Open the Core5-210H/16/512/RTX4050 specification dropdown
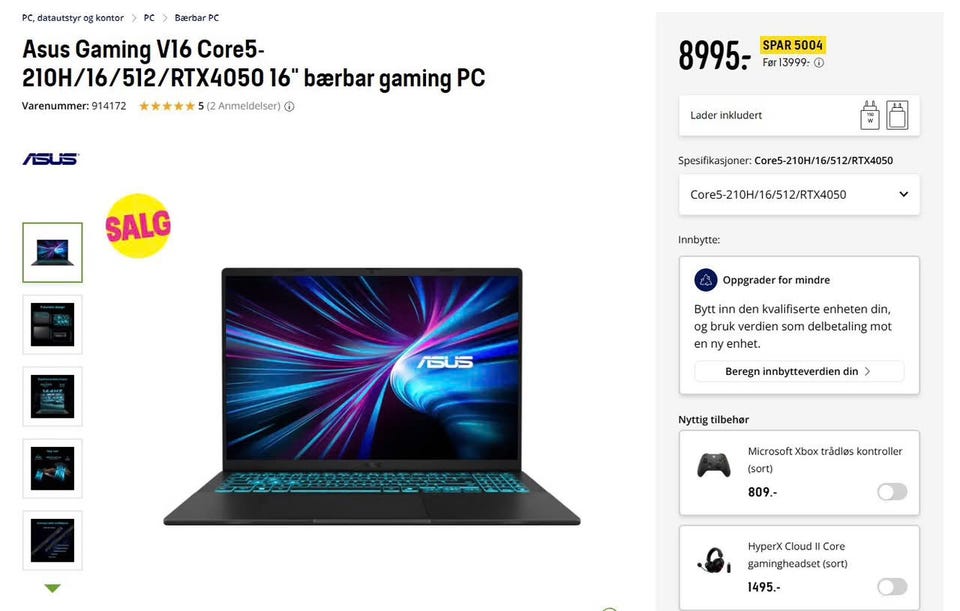This screenshot has height=611, width=960. (x=799, y=195)
